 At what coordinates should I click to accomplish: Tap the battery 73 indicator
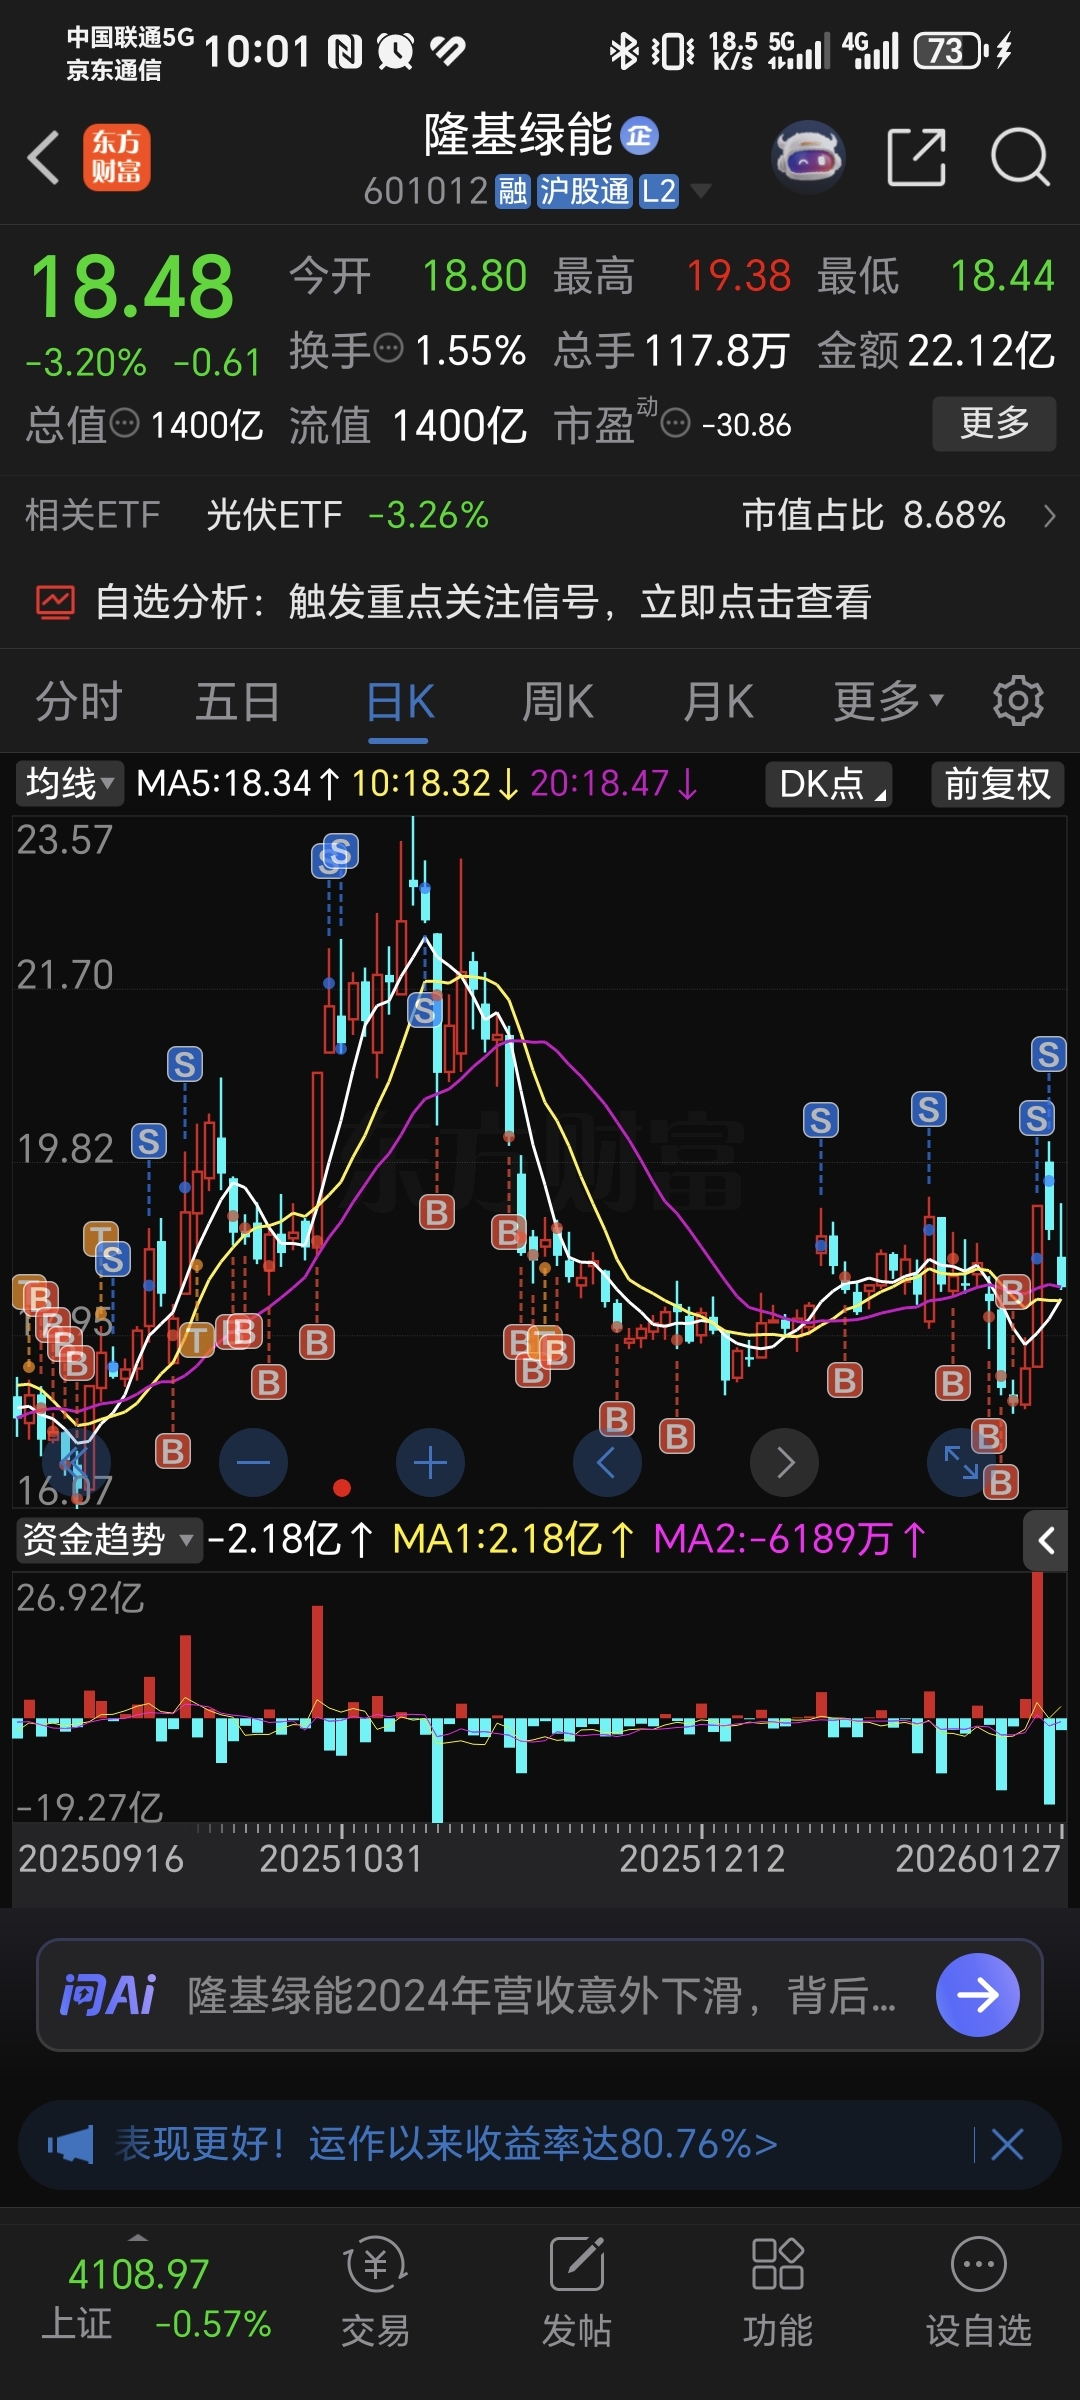tap(950, 51)
